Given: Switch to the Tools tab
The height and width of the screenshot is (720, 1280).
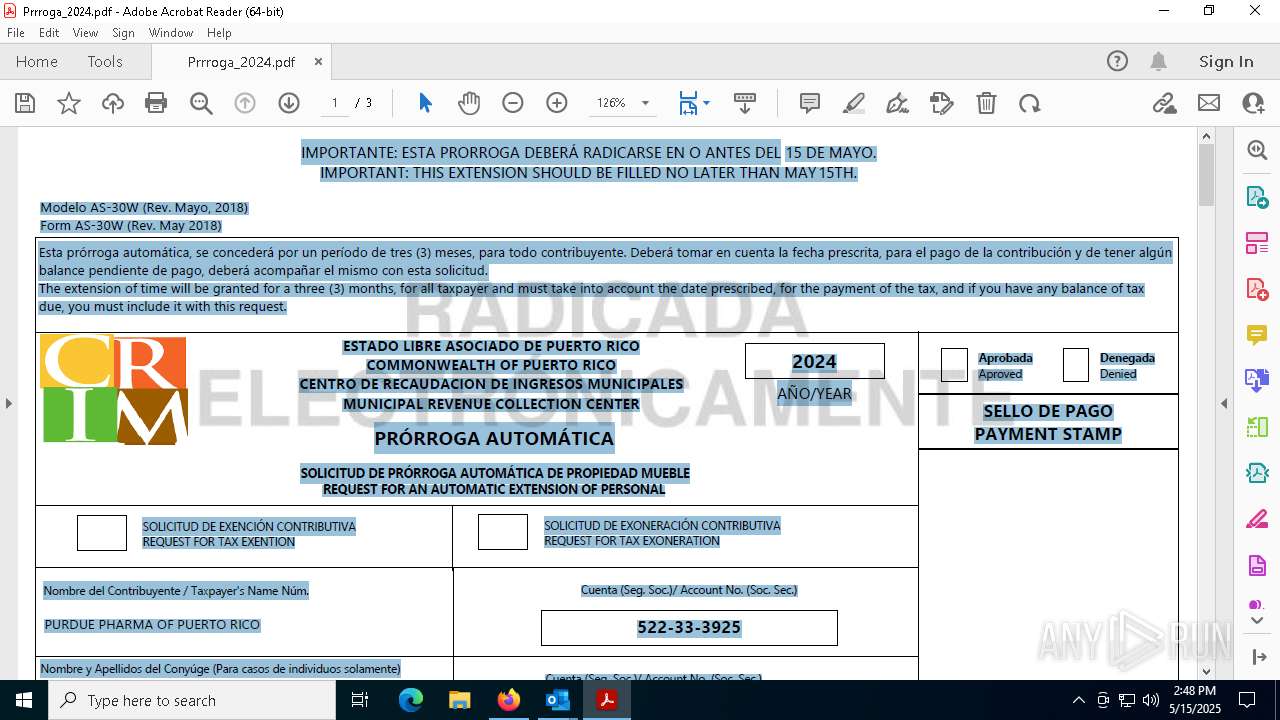Looking at the screenshot, I should point(105,61).
